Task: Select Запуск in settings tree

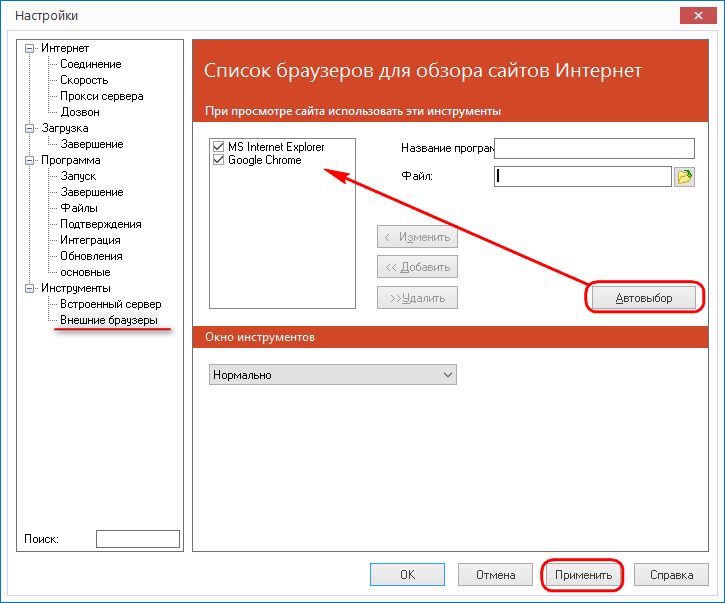Action: (x=78, y=176)
